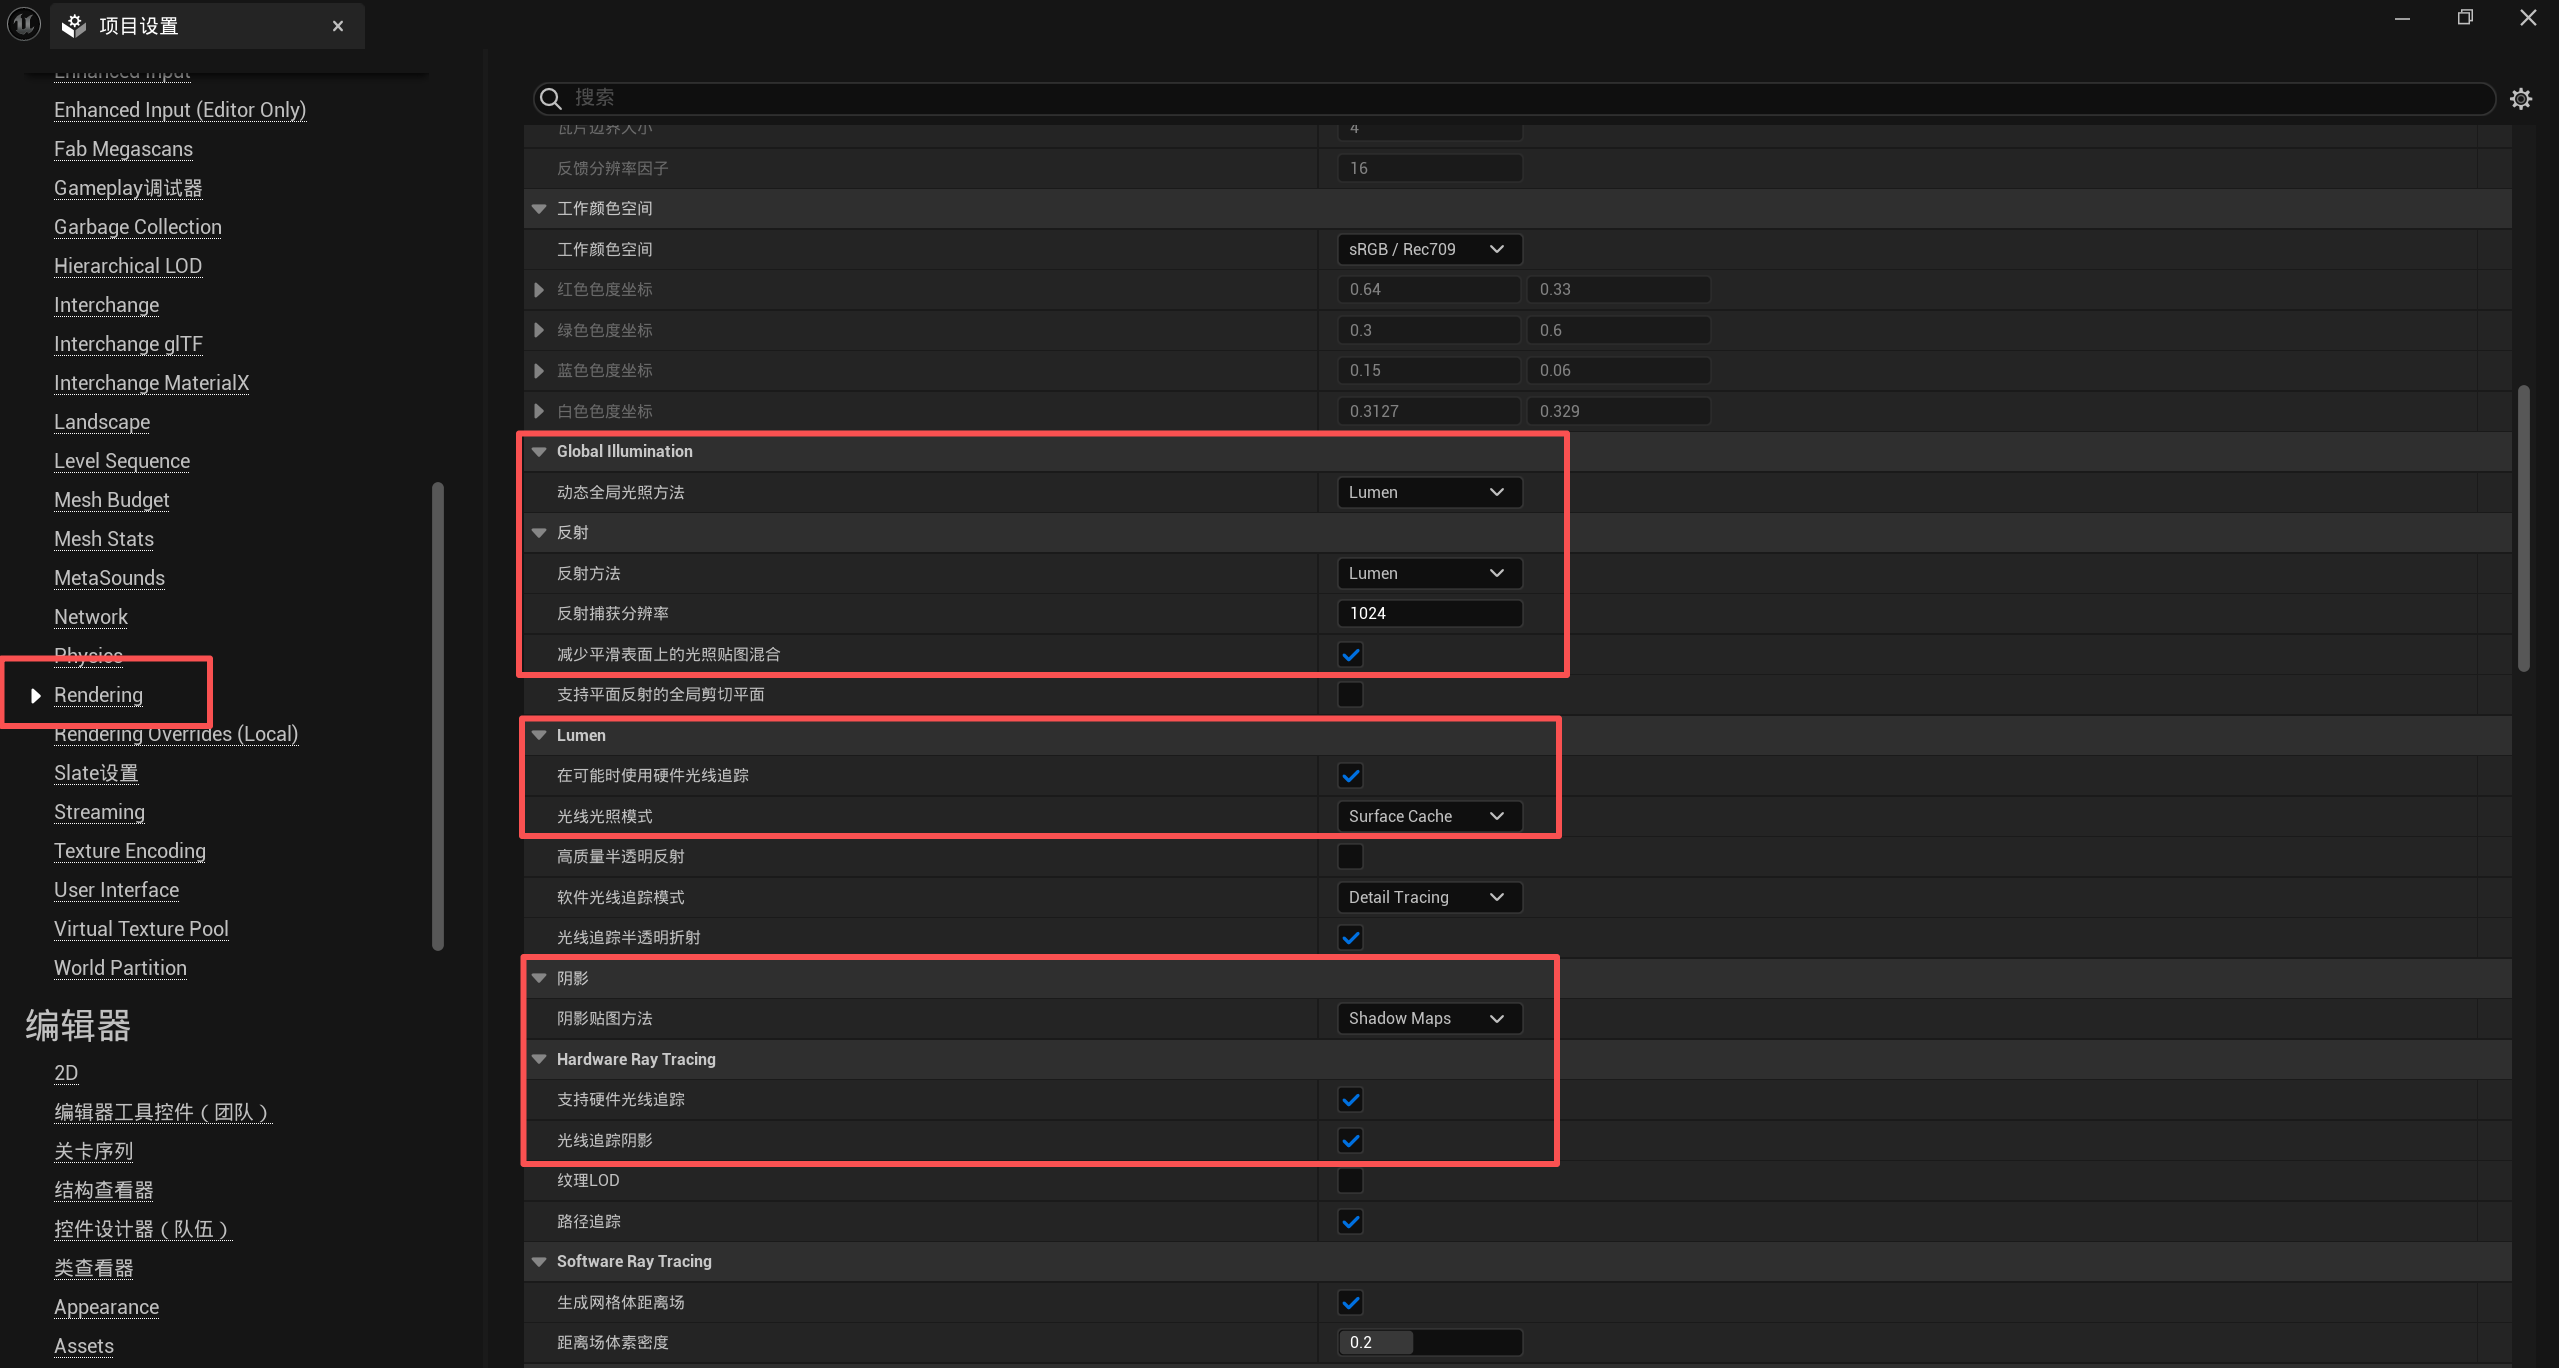Image resolution: width=2559 pixels, height=1368 pixels.
Task: Open Garbage Collection settings
Action: pyautogui.click(x=138, y=227)
